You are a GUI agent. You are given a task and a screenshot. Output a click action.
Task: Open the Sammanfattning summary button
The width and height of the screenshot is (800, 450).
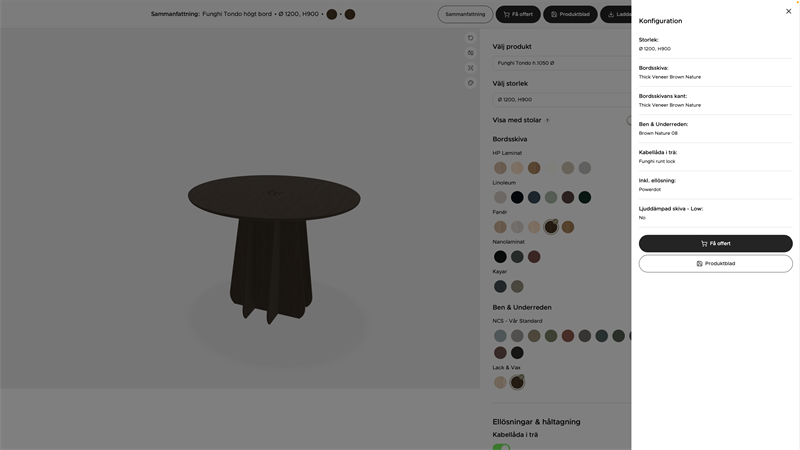coord(465,14)
